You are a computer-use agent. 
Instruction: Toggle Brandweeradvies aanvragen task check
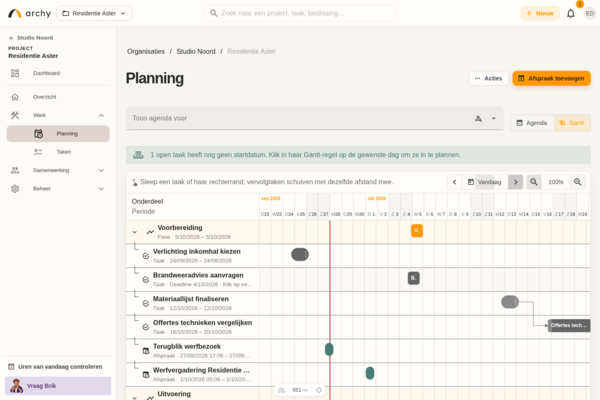click(x=146, y=279)
